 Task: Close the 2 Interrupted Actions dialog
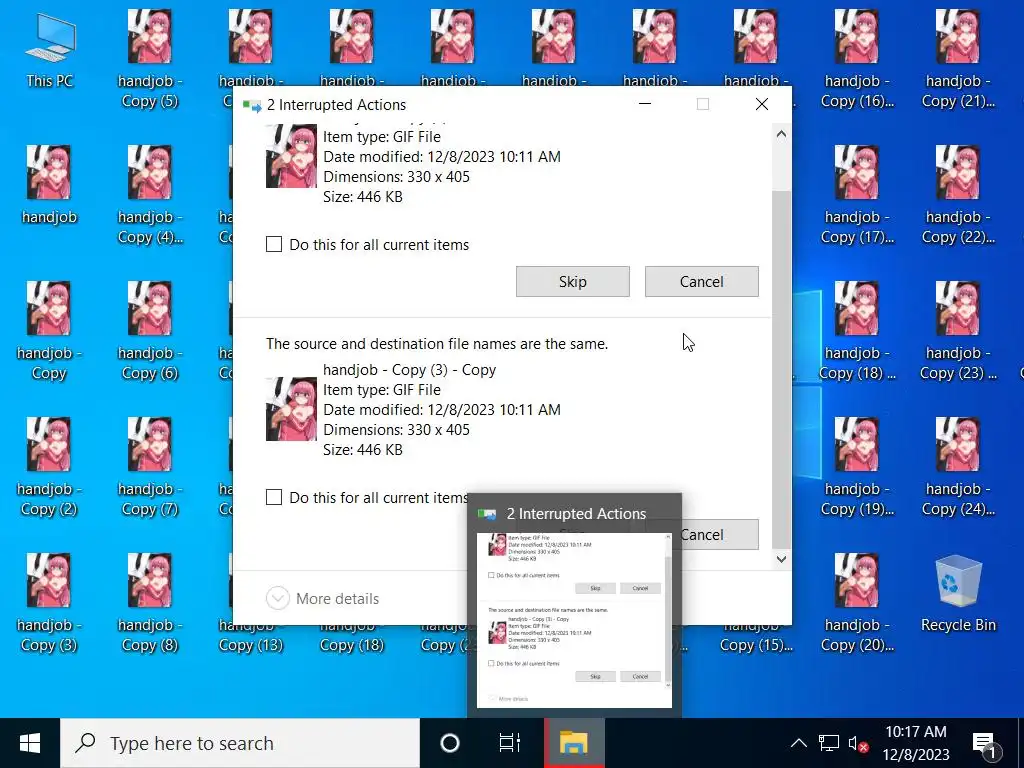click(x=761, y=104)
